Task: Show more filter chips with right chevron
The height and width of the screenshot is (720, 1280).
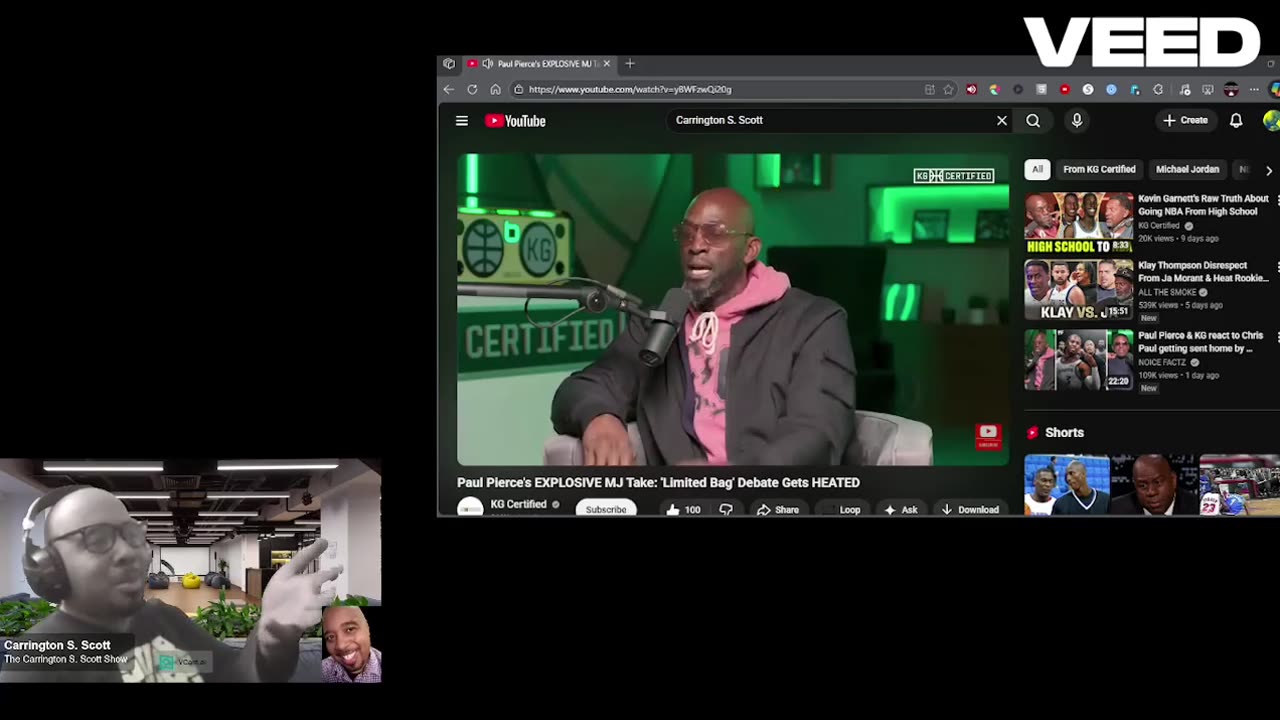Action: [x=1269, y=170]
